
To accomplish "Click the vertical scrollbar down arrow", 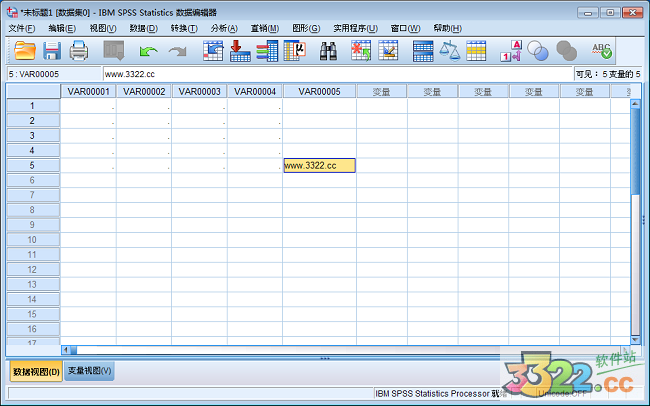I will point(635,339).
